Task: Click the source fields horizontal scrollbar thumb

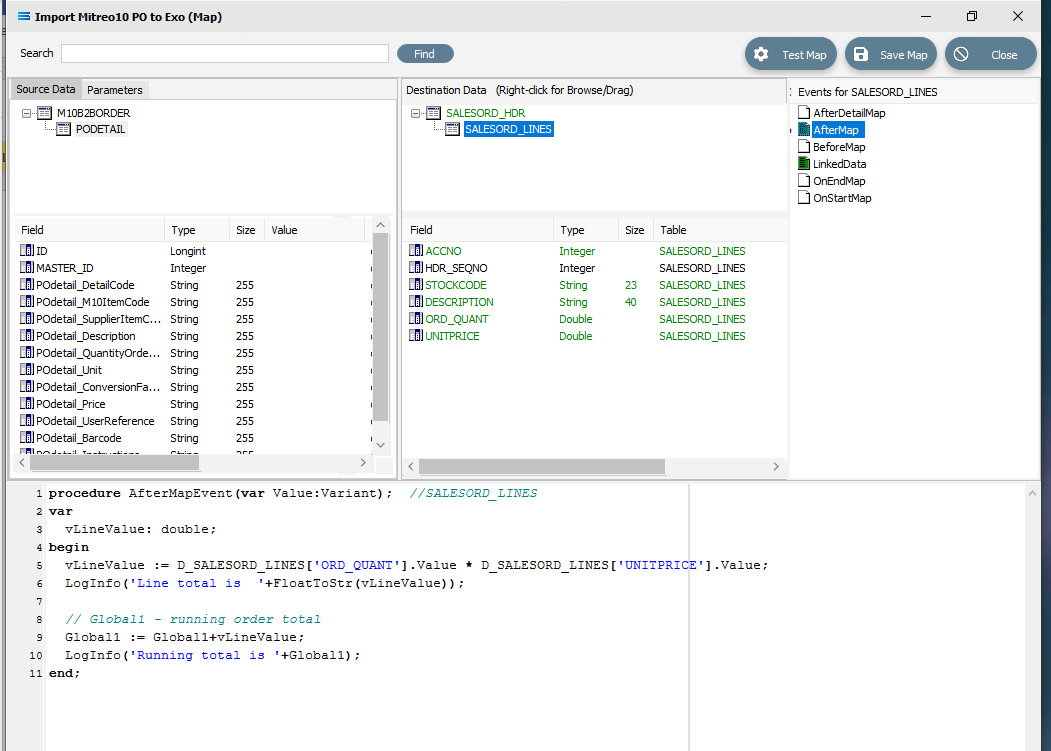Action: [115, 463]
